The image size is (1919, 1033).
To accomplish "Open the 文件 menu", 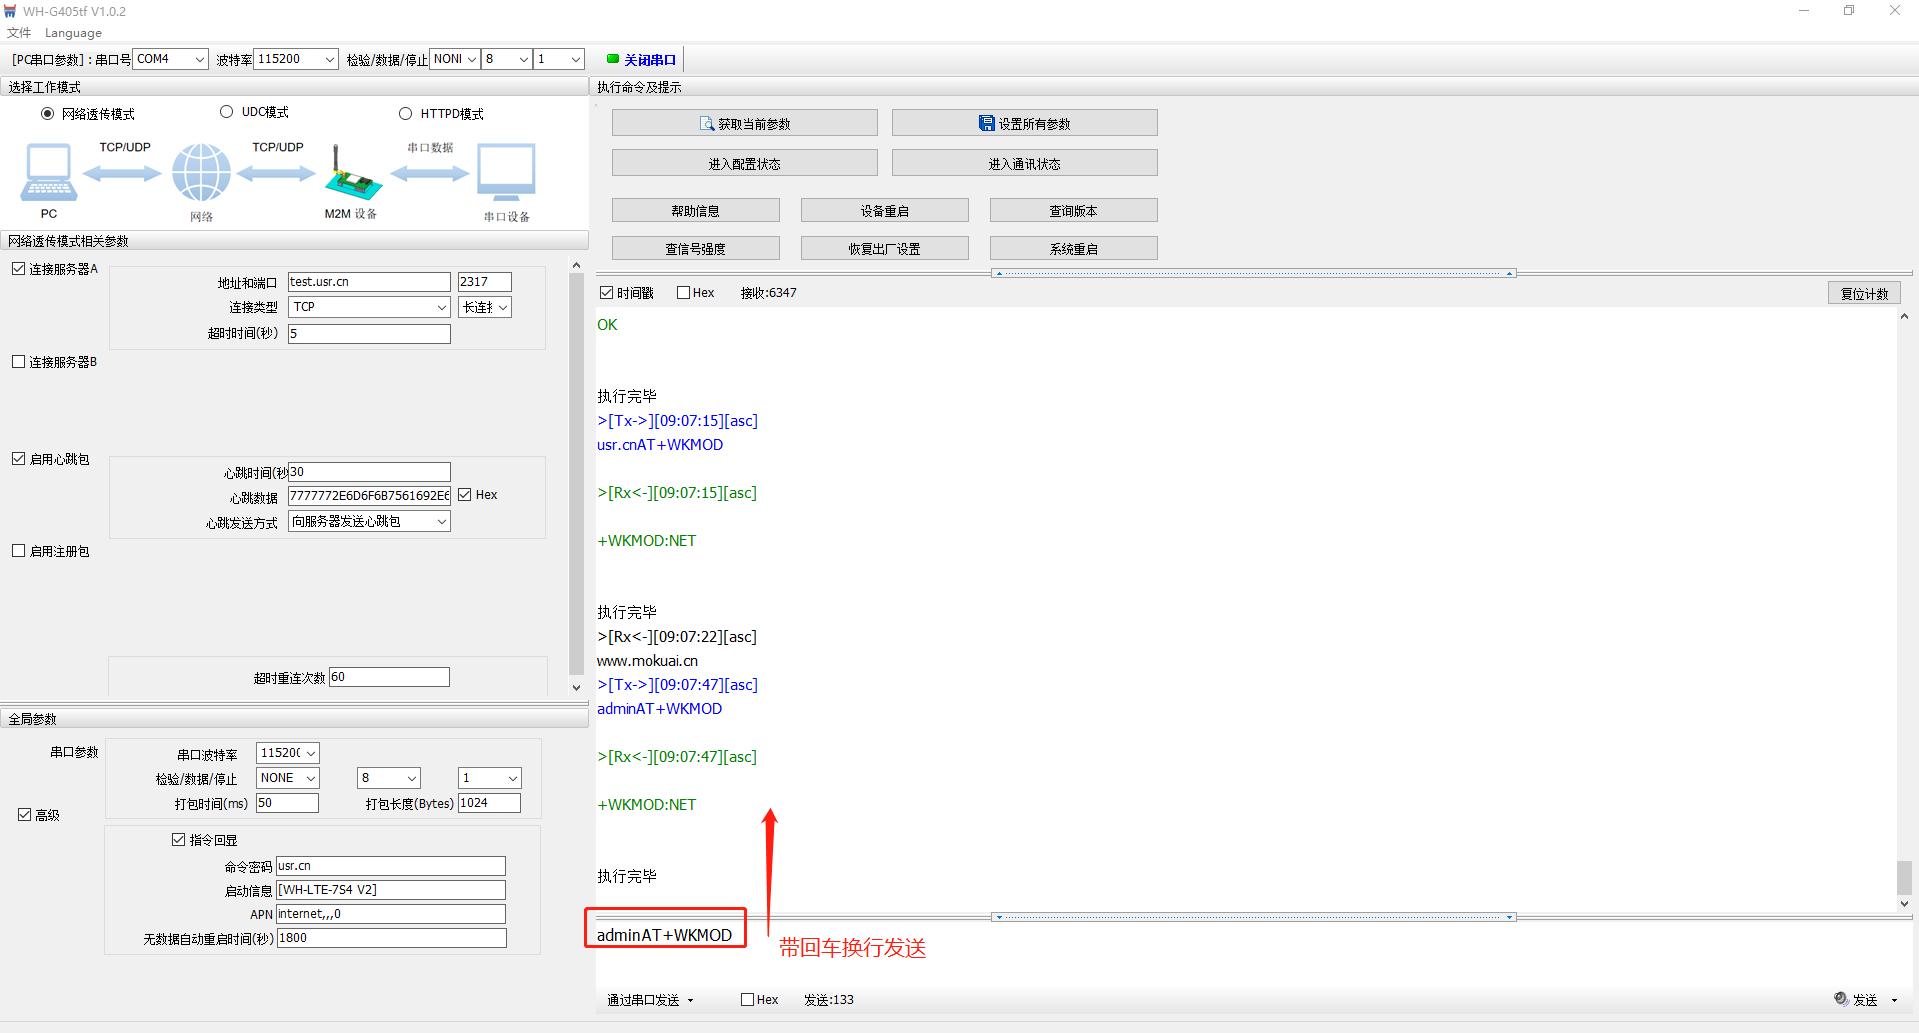I will point(19,33).
